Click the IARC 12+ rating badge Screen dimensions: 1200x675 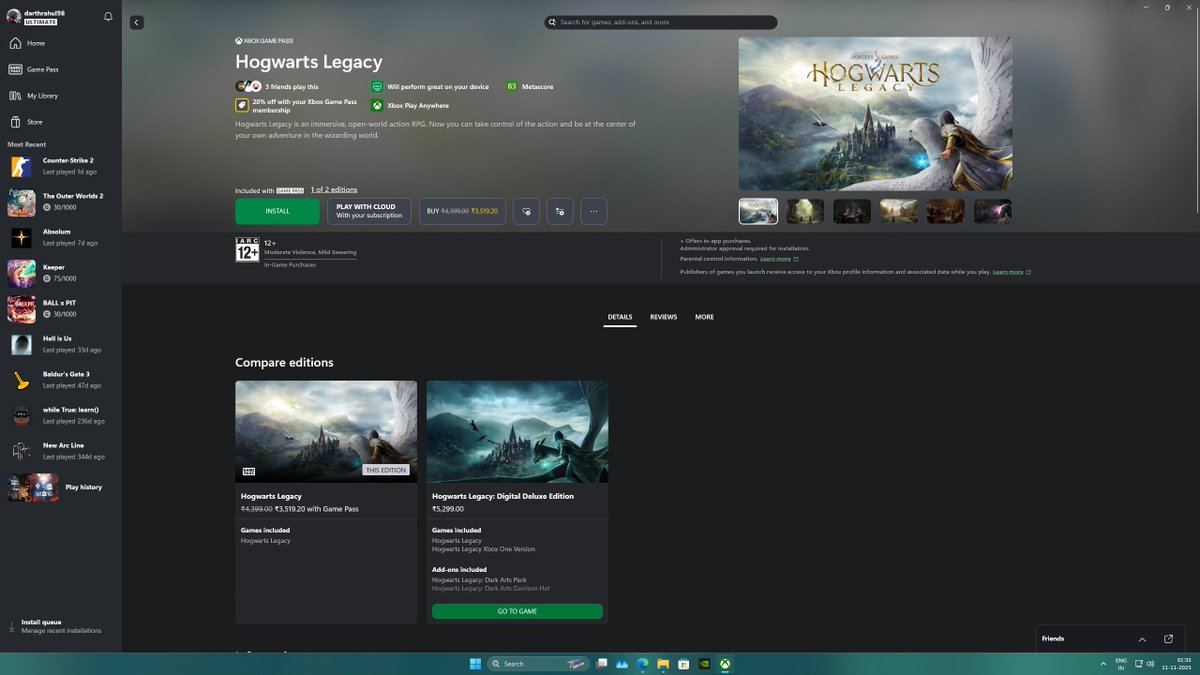(x=247, y=250)
